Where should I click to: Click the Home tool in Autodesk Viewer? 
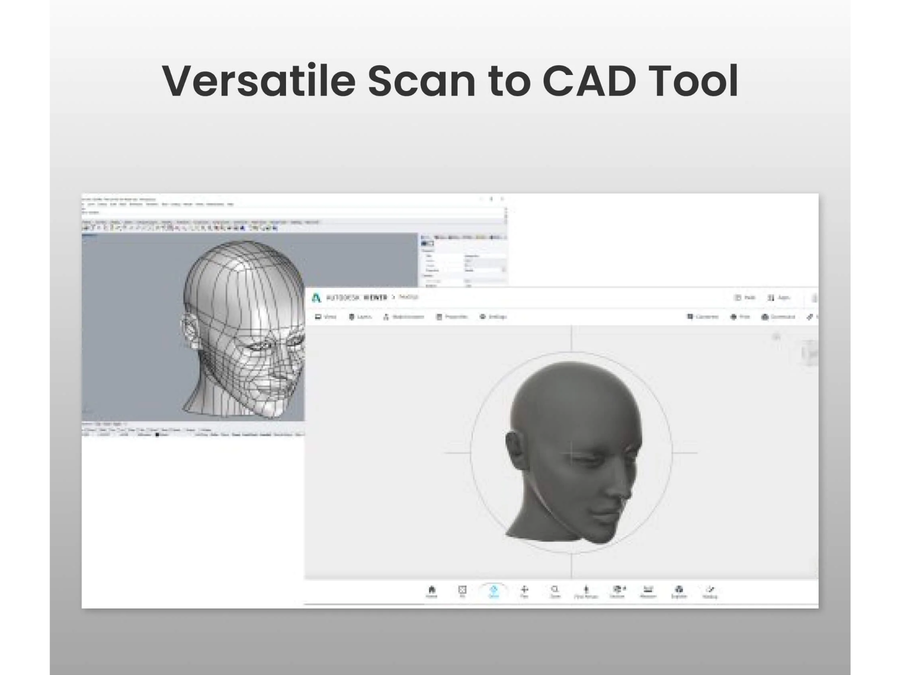click(432, 592)
